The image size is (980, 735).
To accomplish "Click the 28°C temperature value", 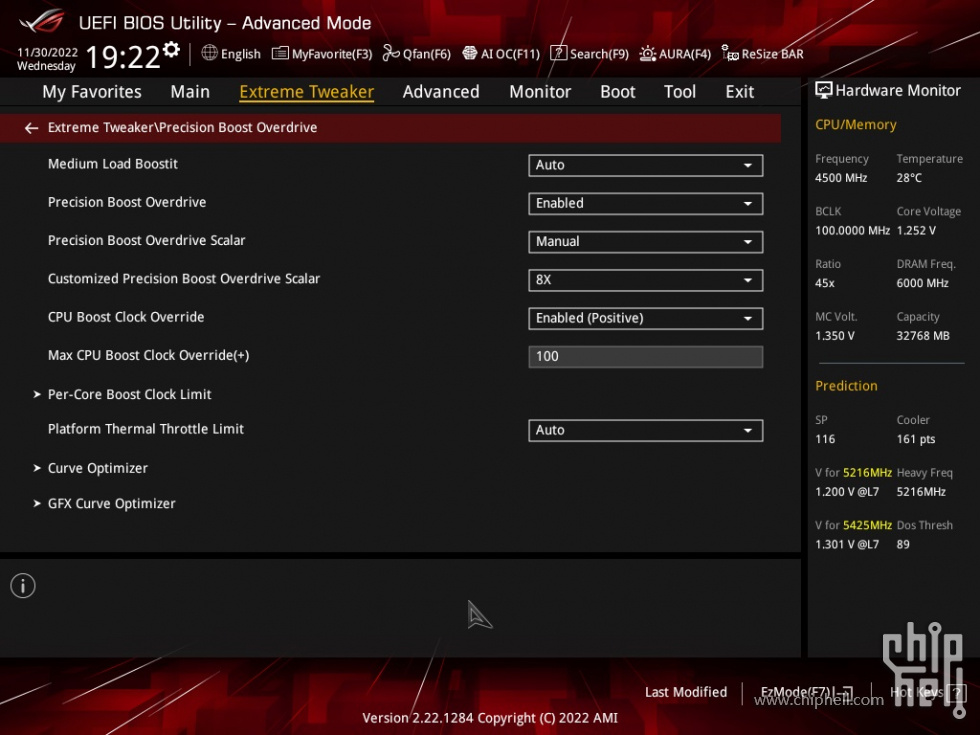I will point(909,178).
